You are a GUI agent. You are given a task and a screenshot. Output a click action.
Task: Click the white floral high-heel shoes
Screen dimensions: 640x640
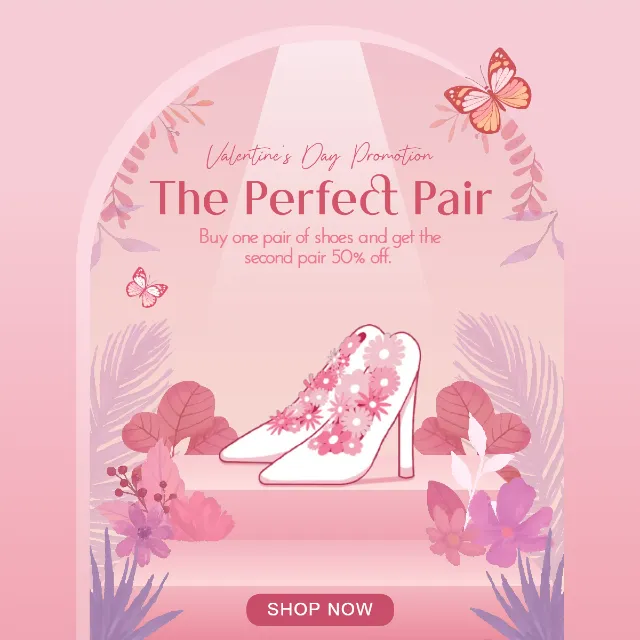320,404
